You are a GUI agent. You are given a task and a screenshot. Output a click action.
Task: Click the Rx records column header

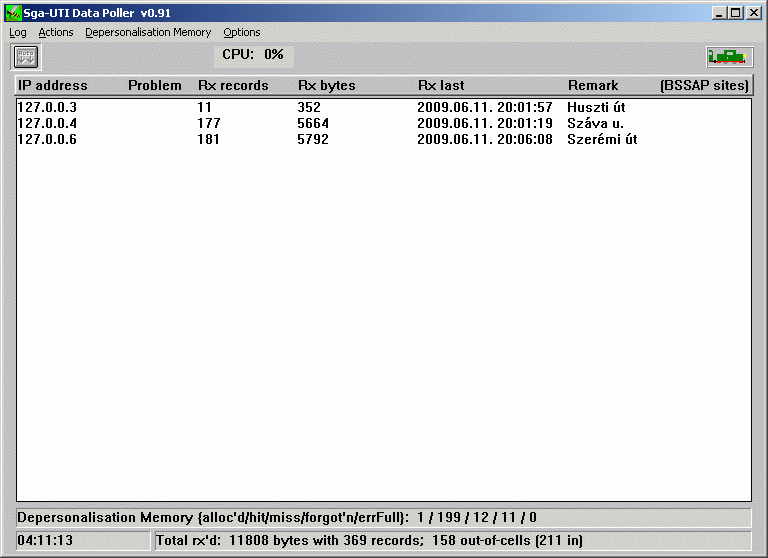[233, 86]
